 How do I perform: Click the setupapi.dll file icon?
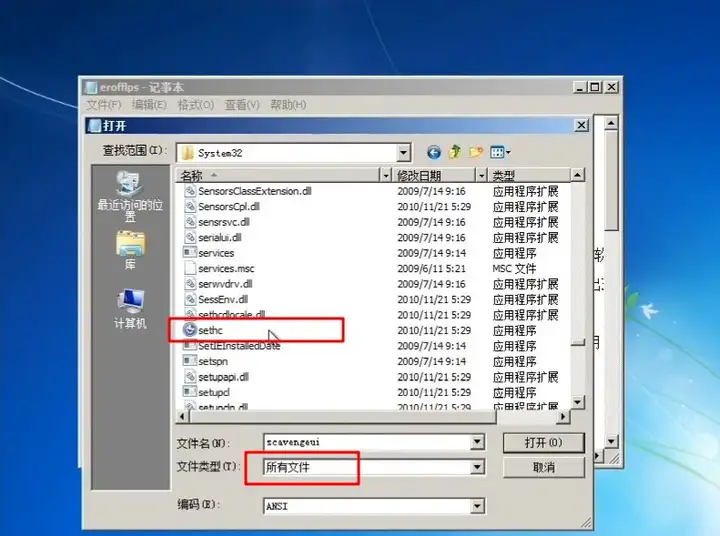190,377
